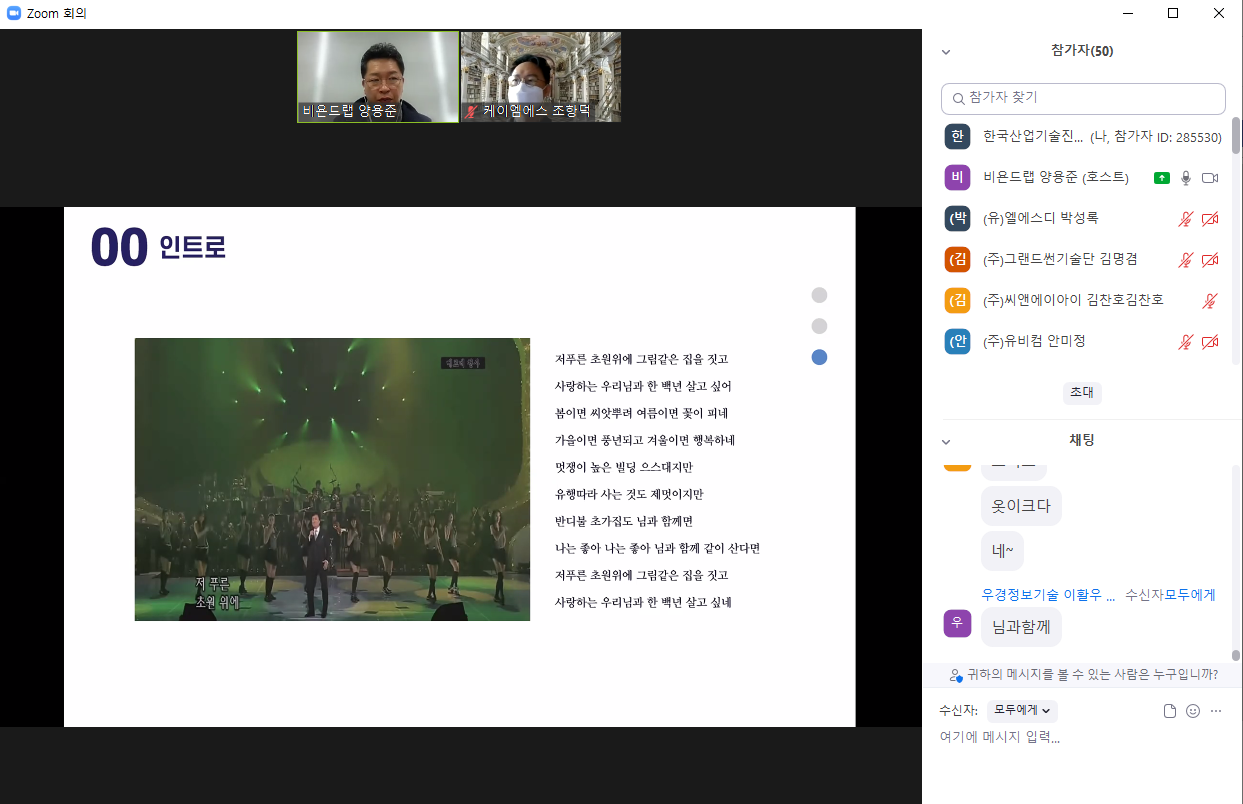Click muted mic icon on 케이엠에스 조항덕 video
The height and width of the screenshot is (804, 1243).
470,112
